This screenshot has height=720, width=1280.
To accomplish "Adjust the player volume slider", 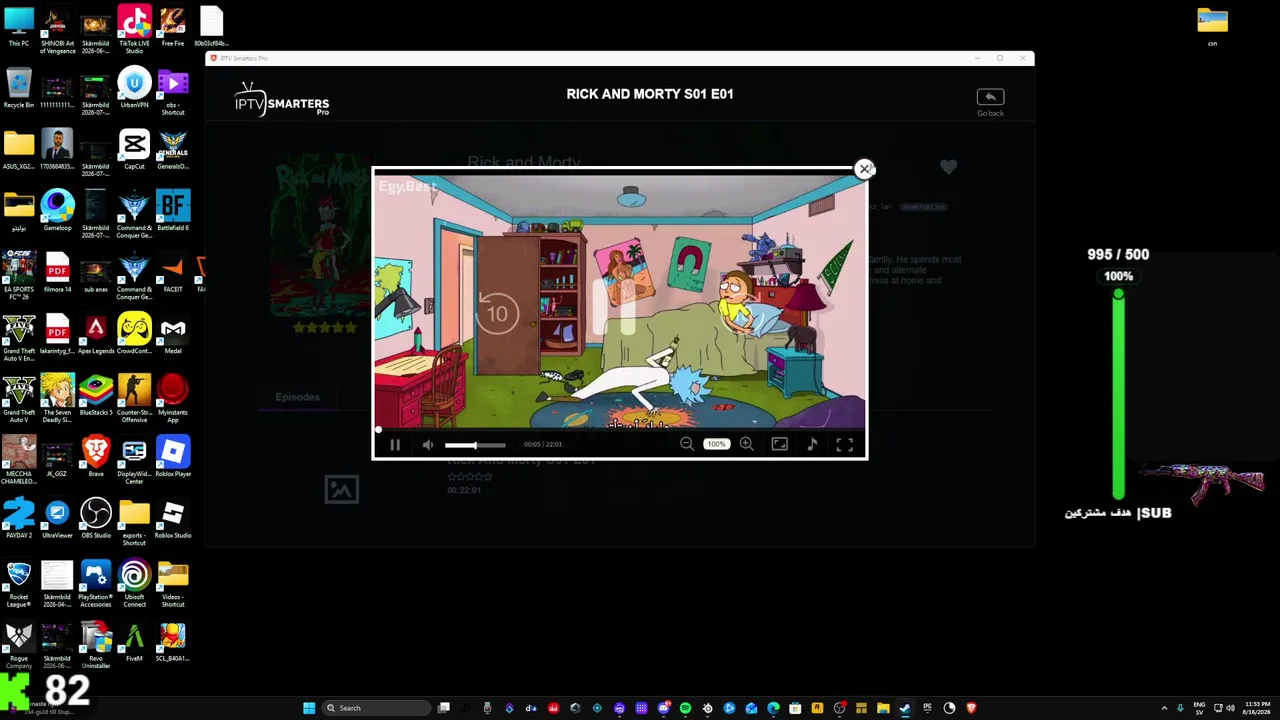I will point(475,445).
